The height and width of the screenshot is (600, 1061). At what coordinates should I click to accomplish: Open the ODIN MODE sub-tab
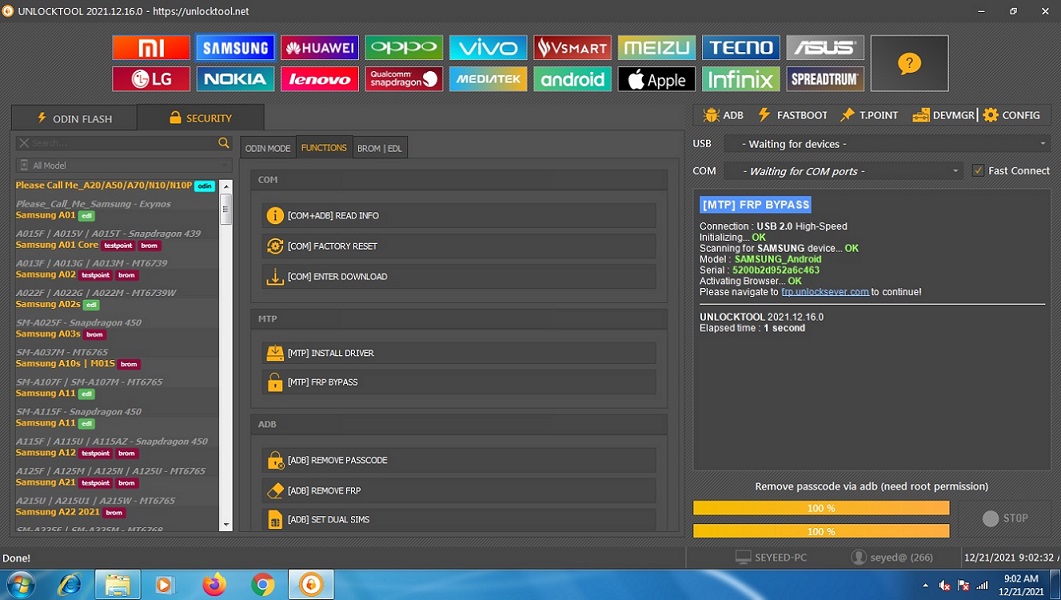point(268,148)
